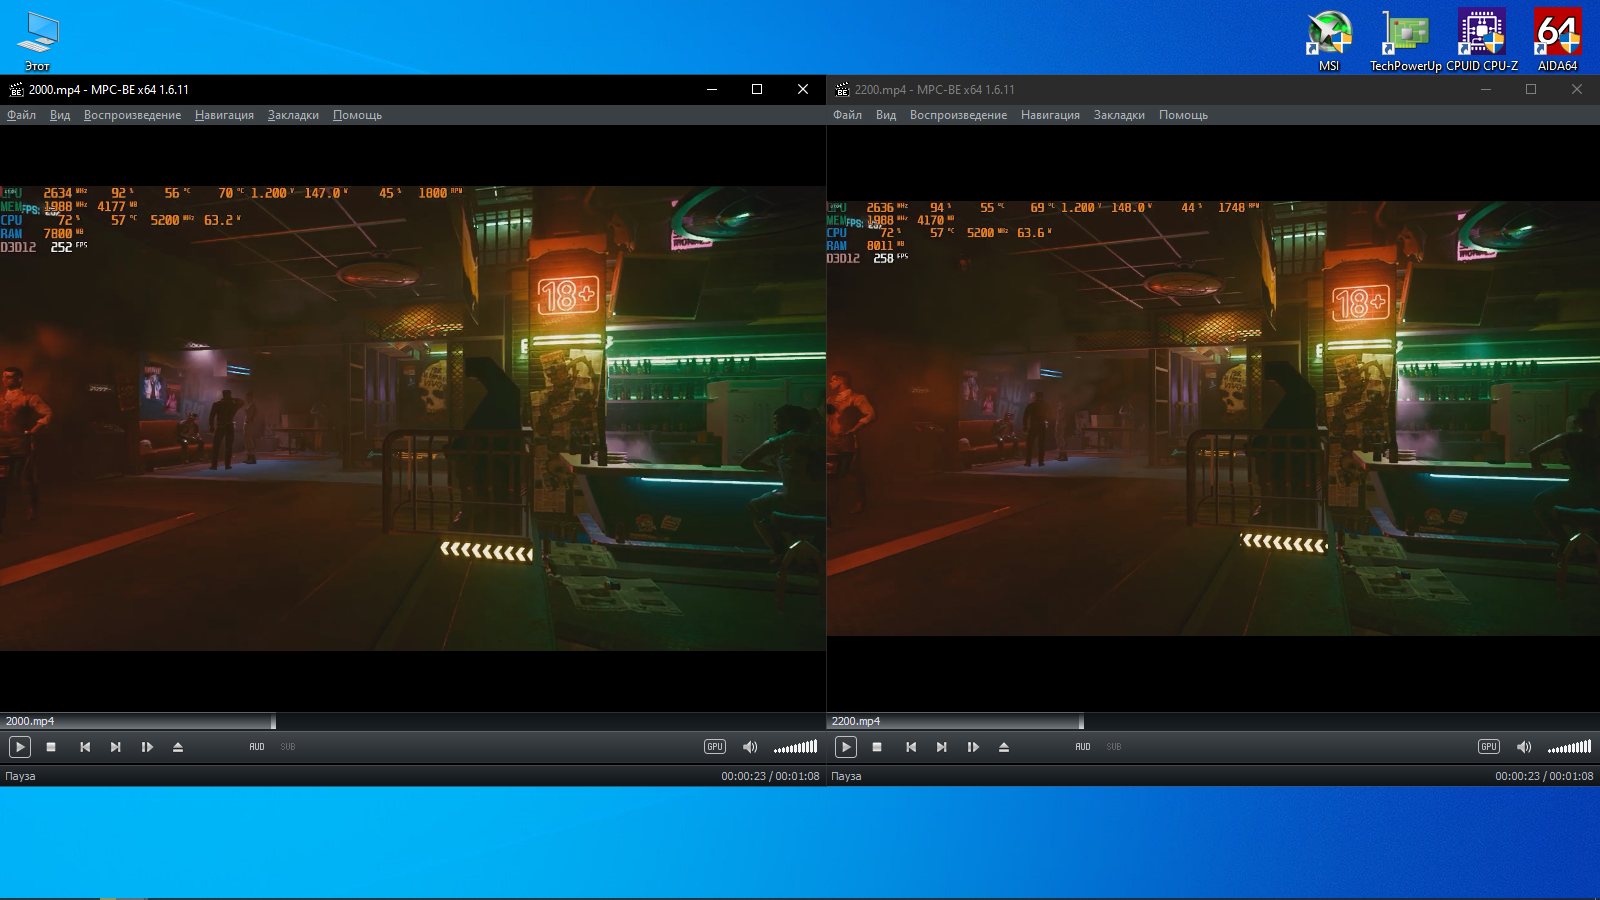Step one frame forward in 2000.mp4 player
Image resolution: width=1600 pixels, height=900 pixels.
coord(147,747)
